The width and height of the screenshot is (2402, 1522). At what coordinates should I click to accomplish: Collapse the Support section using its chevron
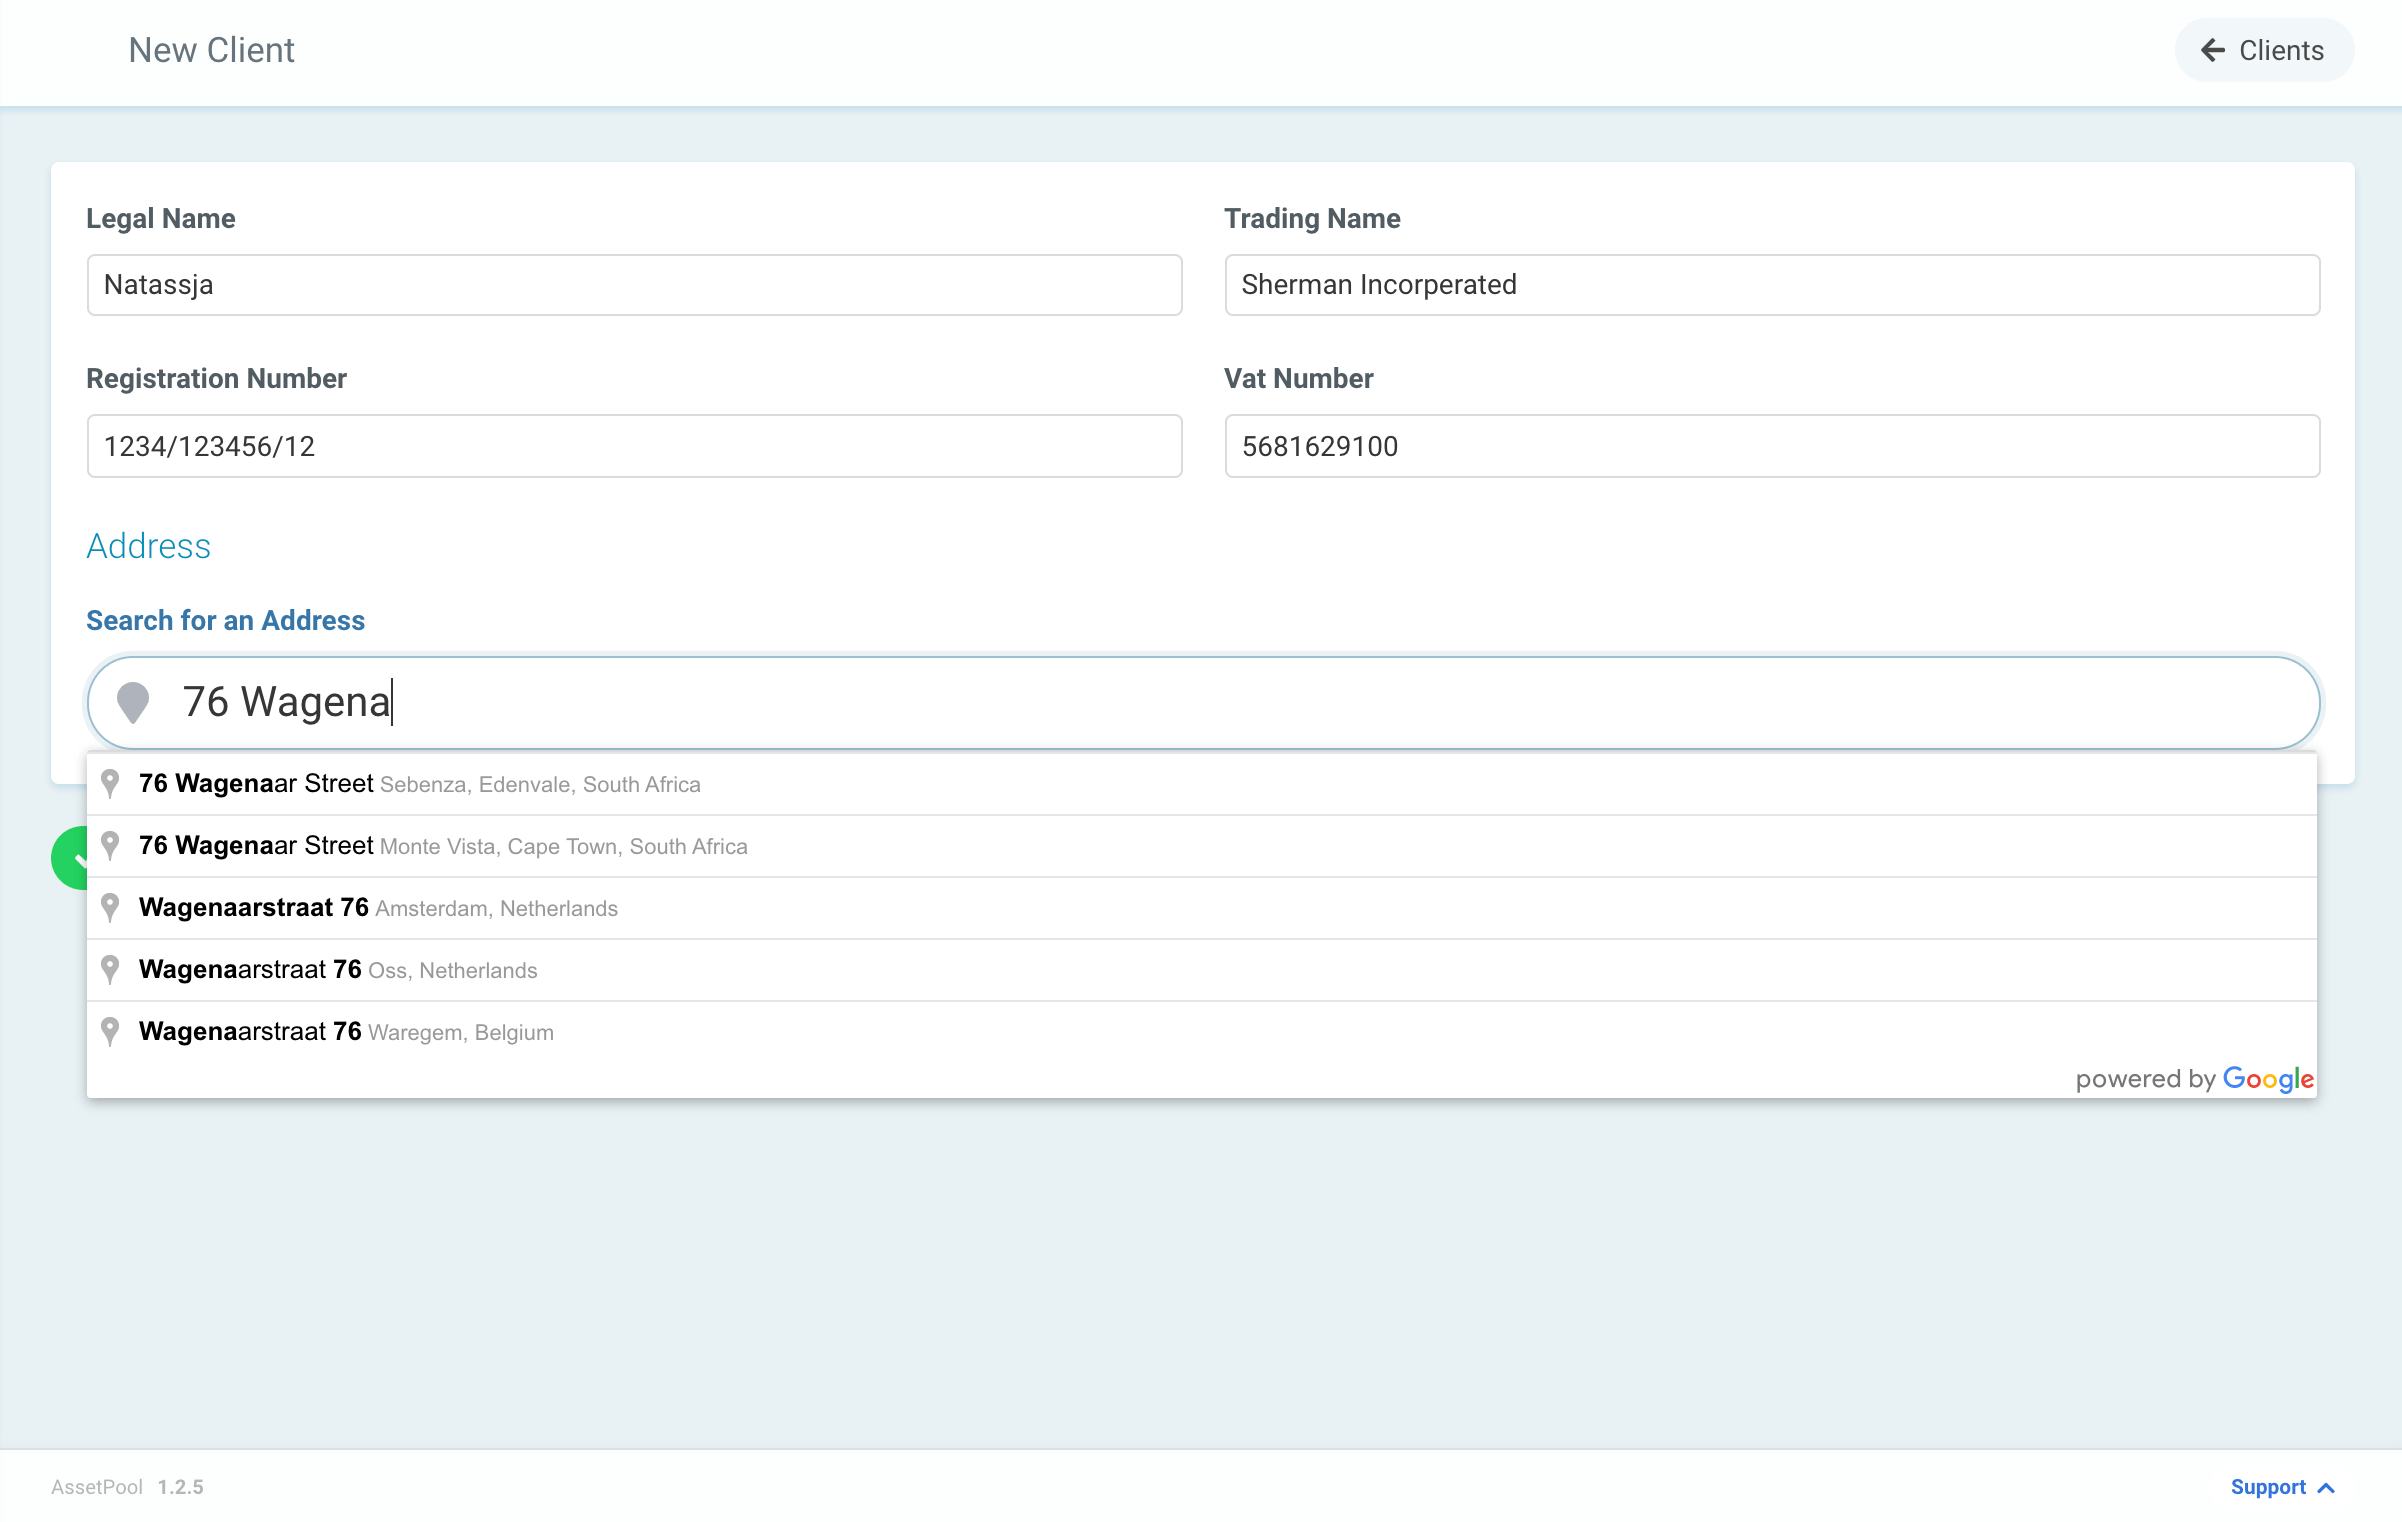point(2326,1487)
